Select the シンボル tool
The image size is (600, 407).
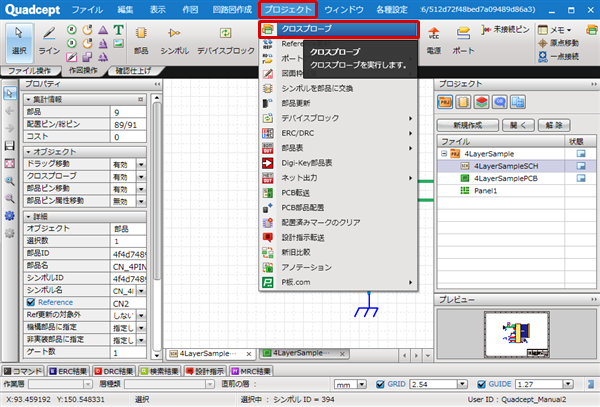(174, 41)
